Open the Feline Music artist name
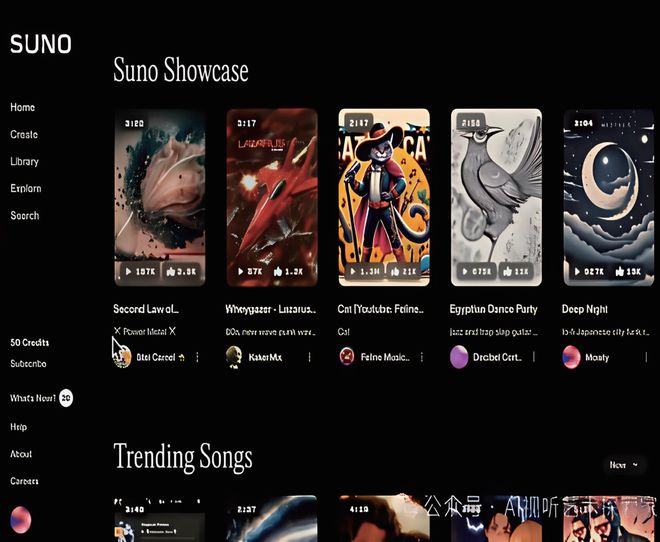Screen dimensions: 660x542 [385, 357]
